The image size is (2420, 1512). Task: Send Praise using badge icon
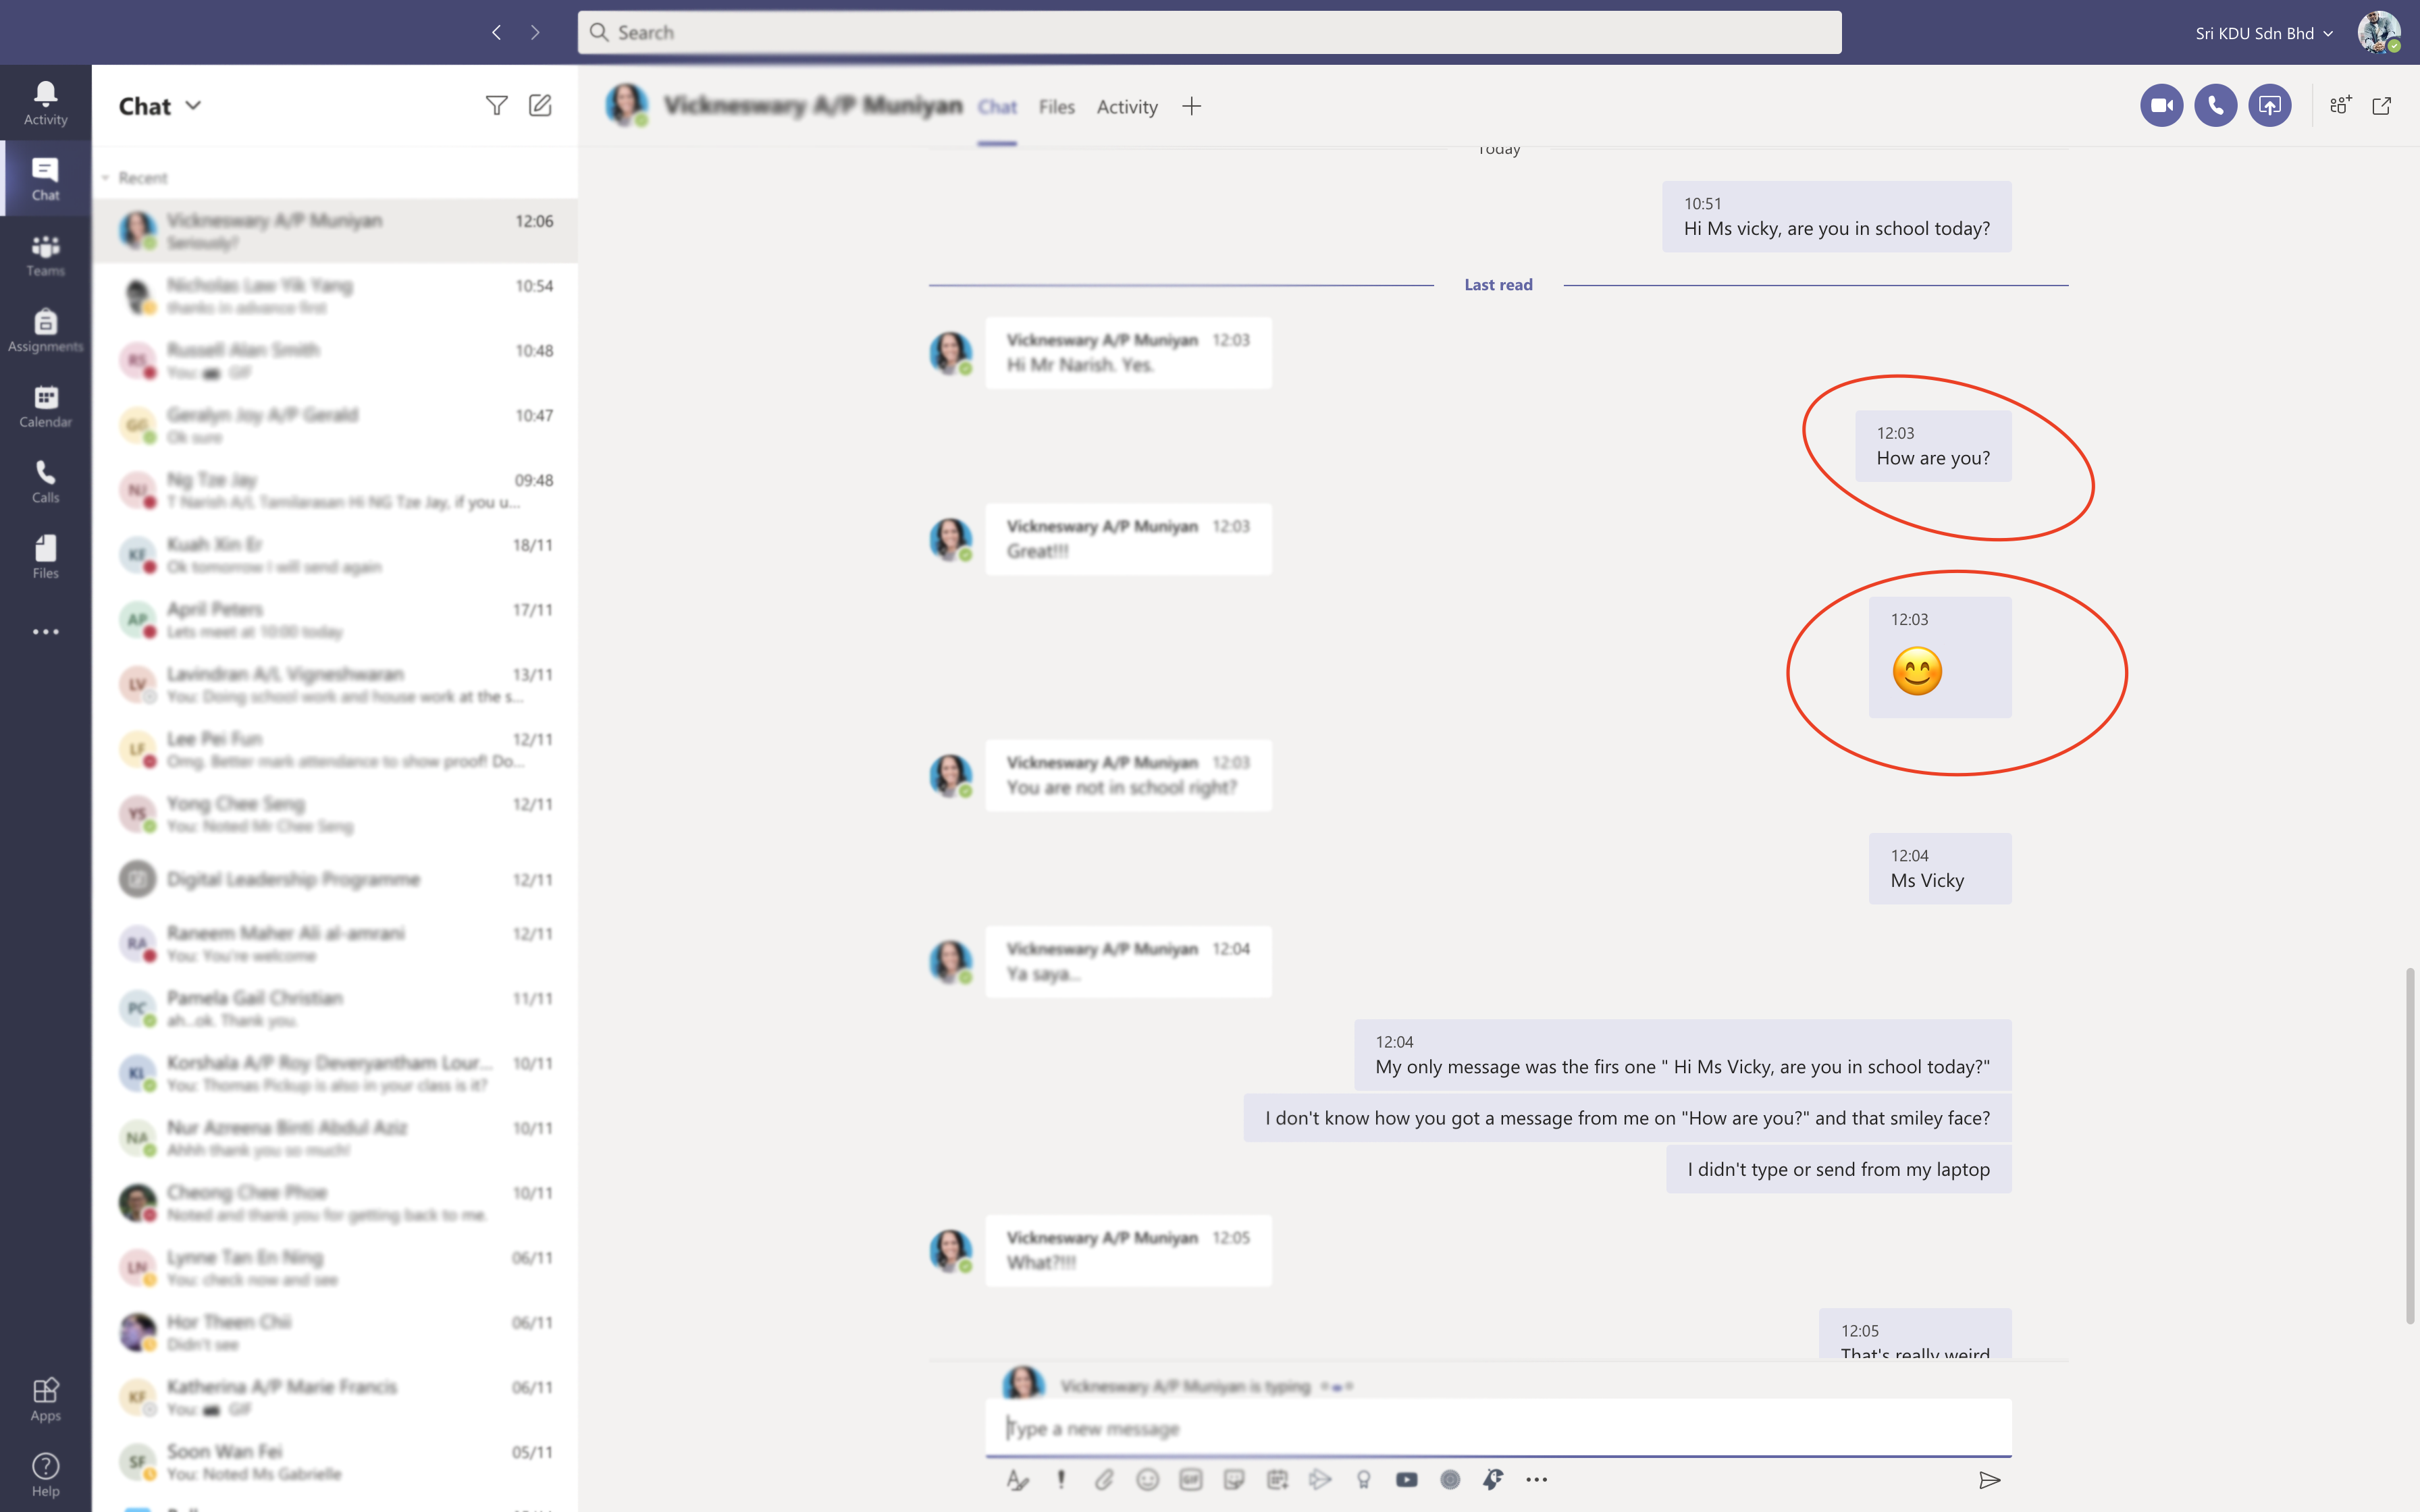point(1363,1480)
